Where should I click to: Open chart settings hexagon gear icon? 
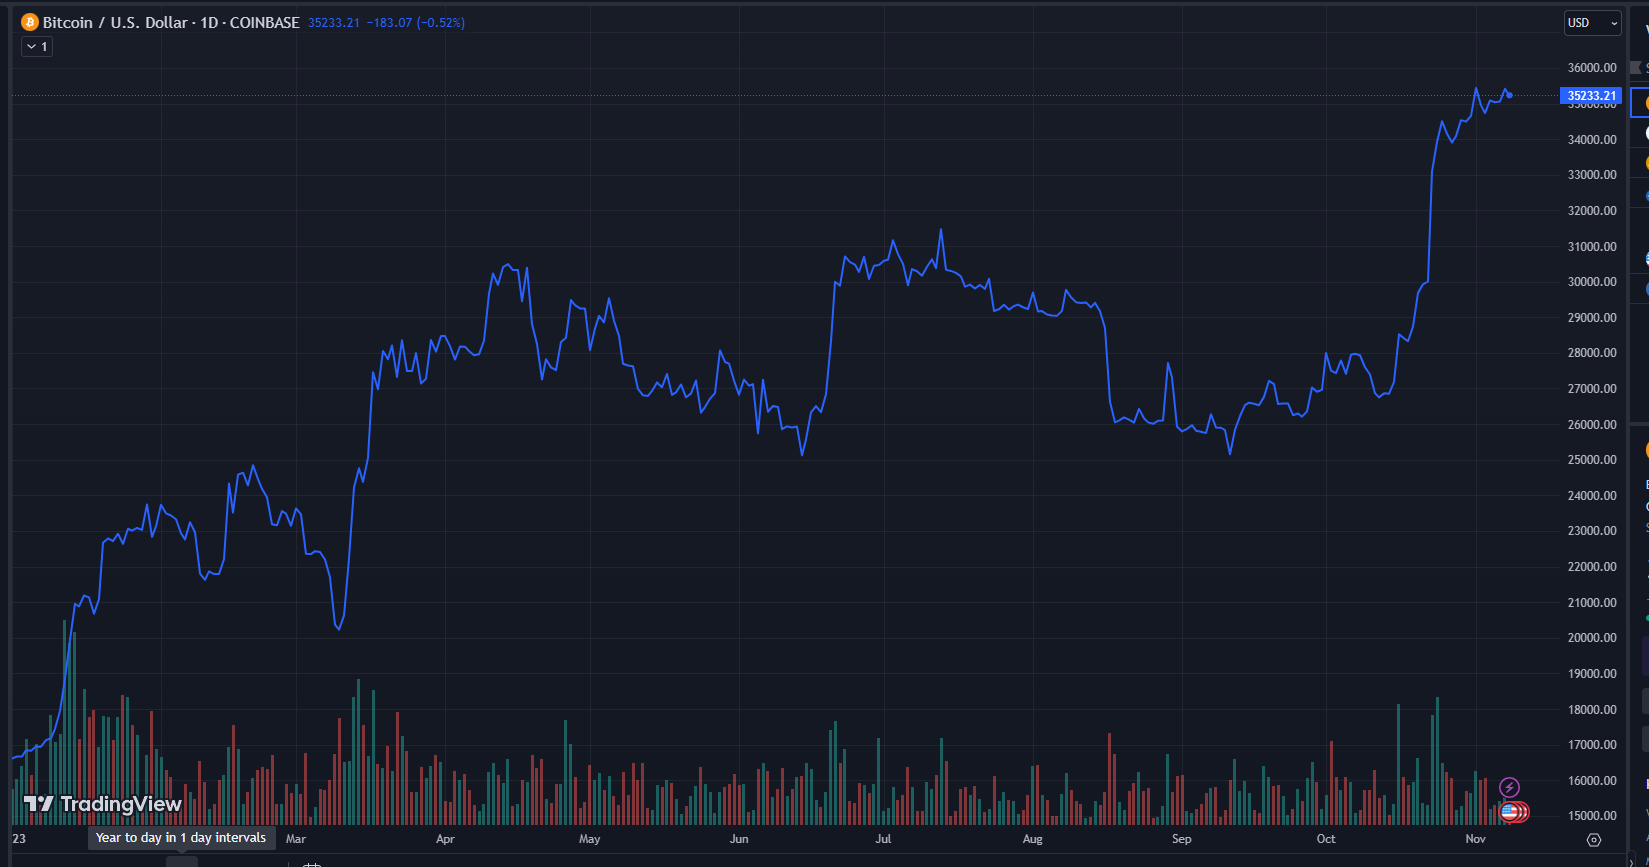pyautogui.click(x=1594, y=840)
